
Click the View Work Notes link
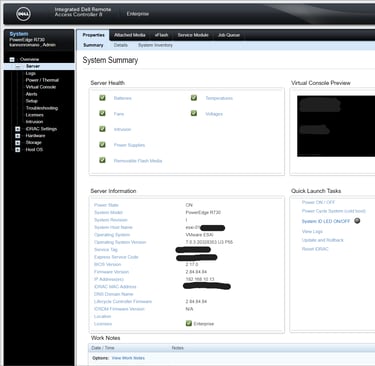click(x=128, y=358)
